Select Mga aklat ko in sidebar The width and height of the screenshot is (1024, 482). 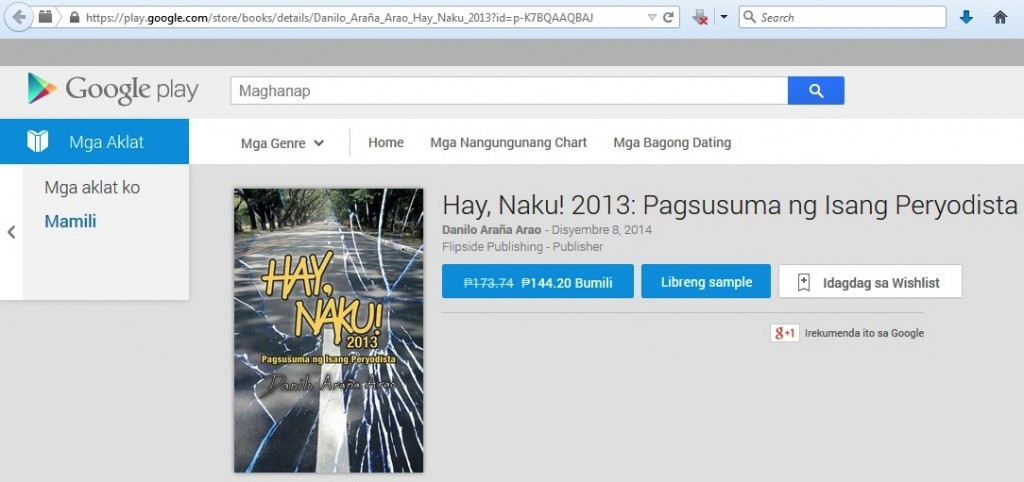tap(92, 188)
